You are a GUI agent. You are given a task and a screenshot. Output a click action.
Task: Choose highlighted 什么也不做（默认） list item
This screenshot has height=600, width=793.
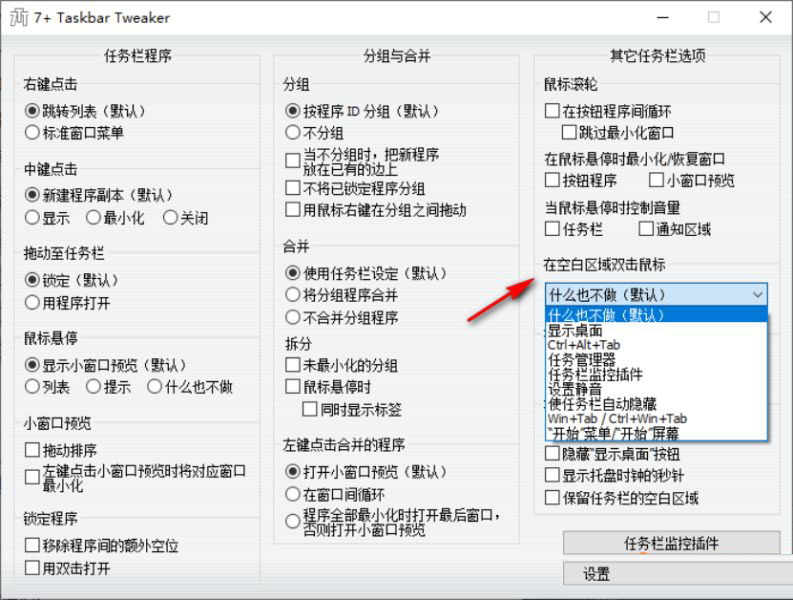[656, 315]
